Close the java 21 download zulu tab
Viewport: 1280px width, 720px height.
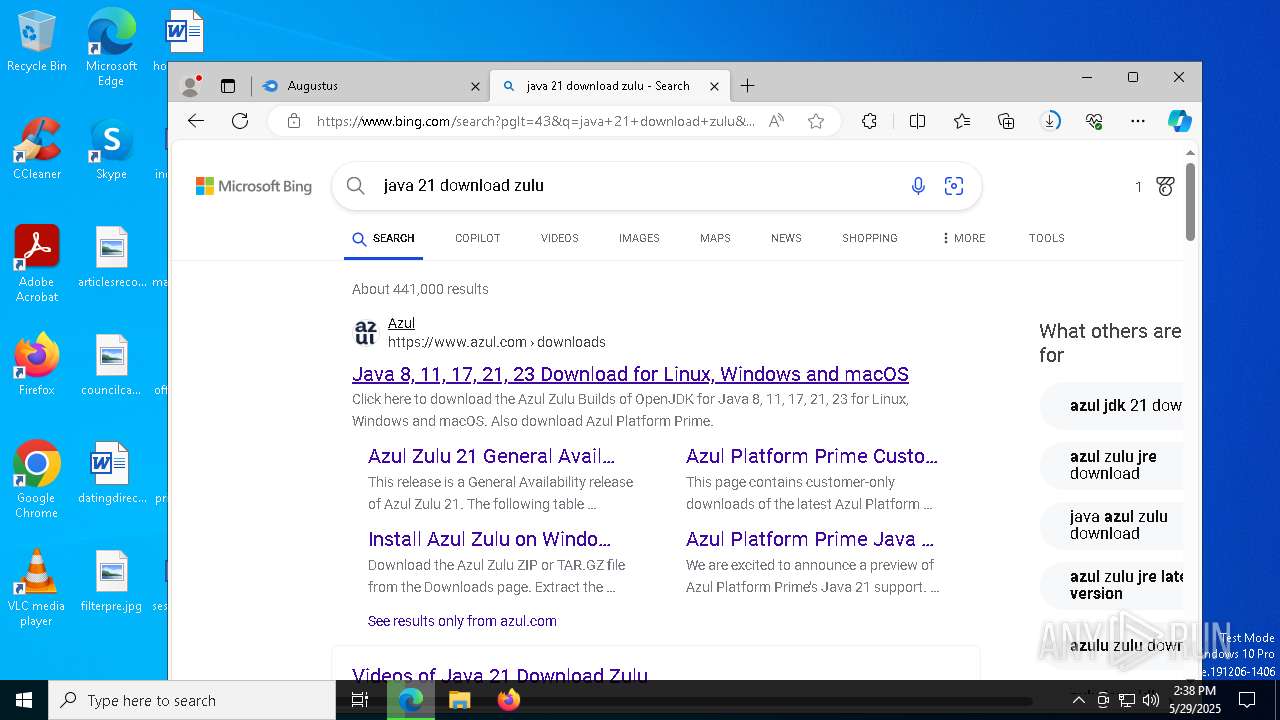click(714, 86)
